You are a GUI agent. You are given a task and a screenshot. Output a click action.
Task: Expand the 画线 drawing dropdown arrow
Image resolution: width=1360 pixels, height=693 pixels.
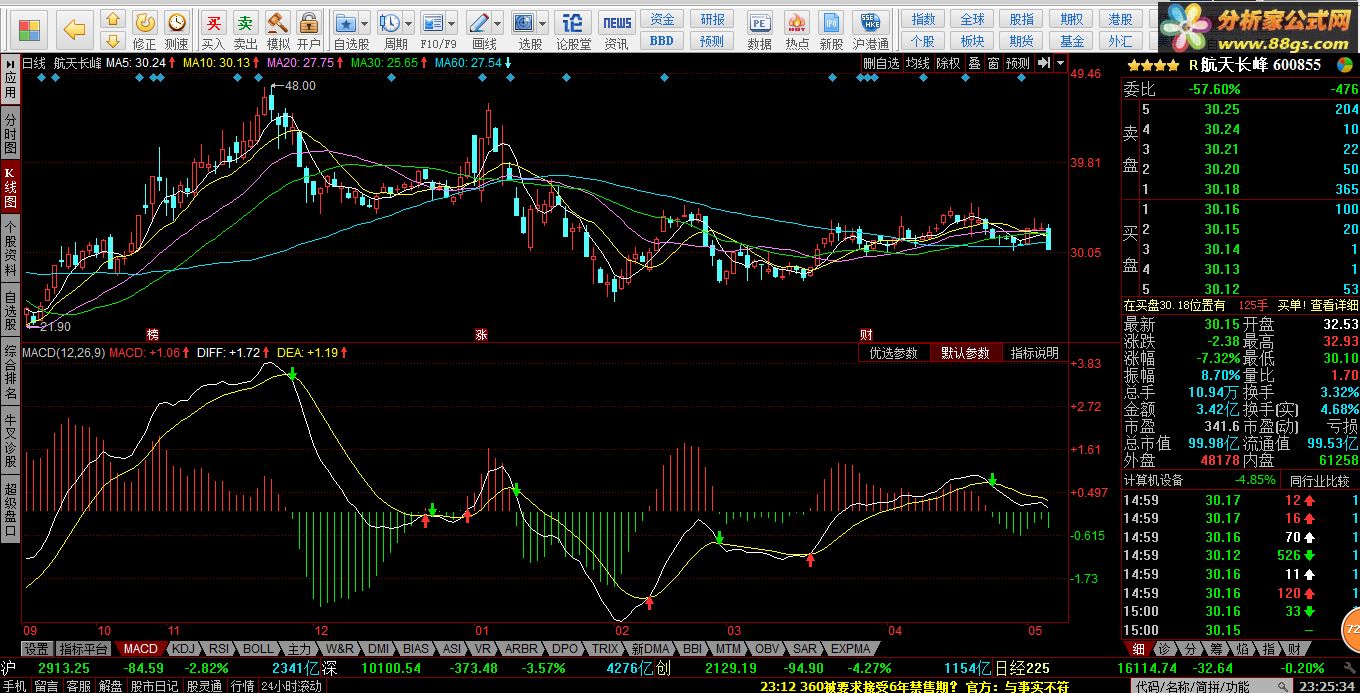click(x=499, y=23)
